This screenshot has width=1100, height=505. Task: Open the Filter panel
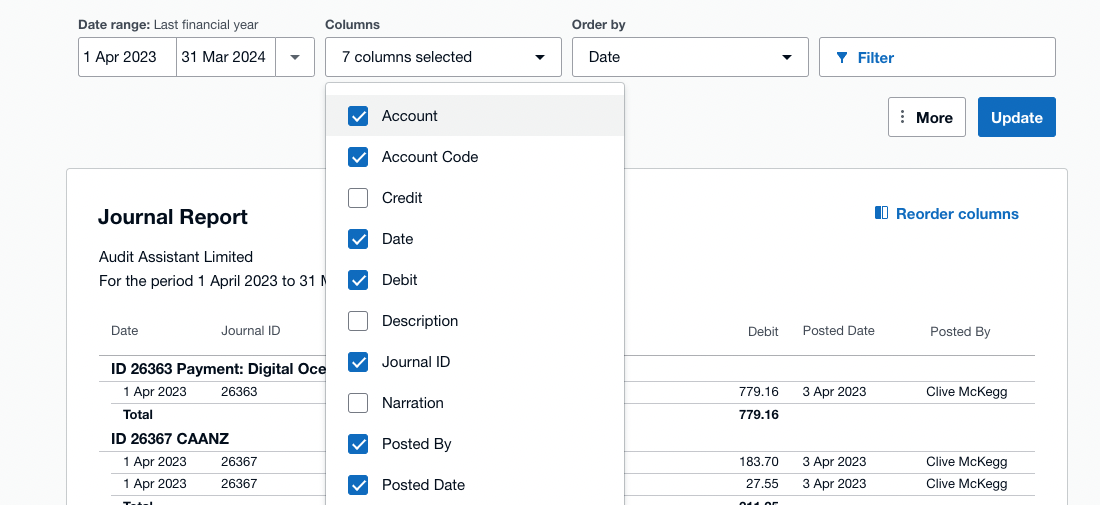(937, 58)
